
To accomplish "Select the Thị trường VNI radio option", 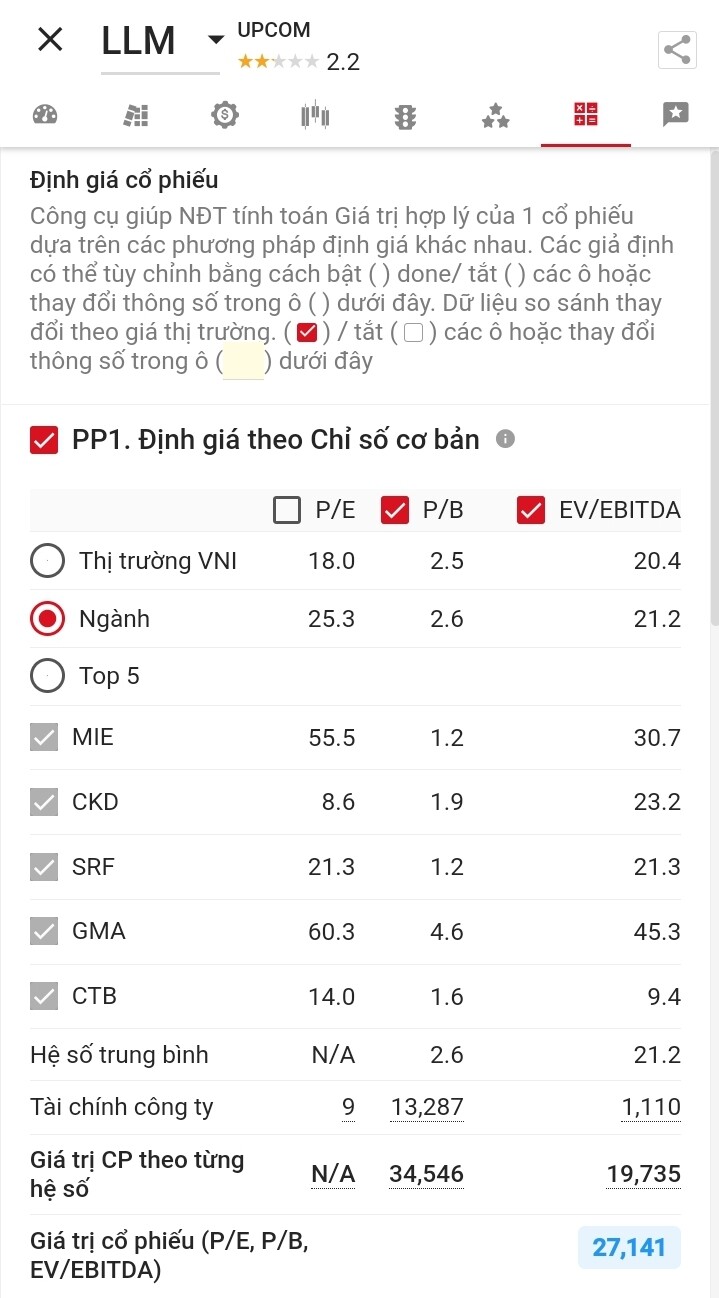I will point(48,561).
